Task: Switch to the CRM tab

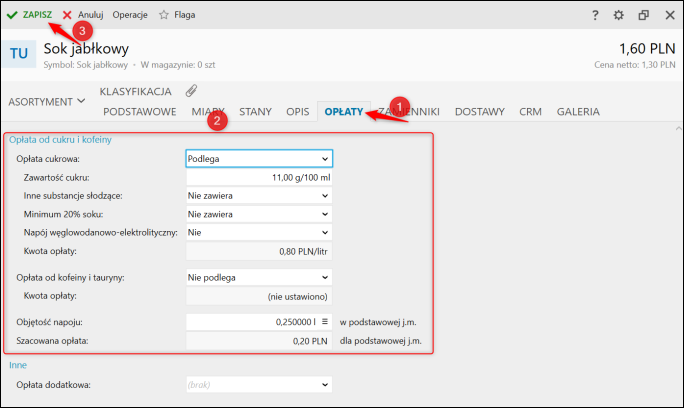Action: [x=530, y=112]
